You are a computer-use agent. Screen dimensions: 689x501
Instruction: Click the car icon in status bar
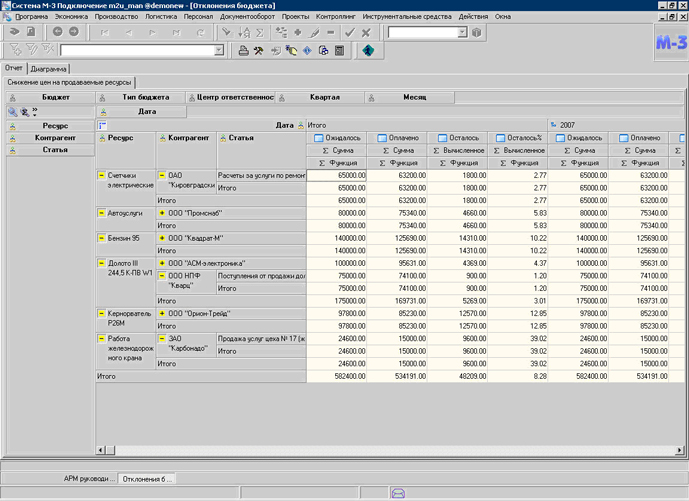coord(398,493)
